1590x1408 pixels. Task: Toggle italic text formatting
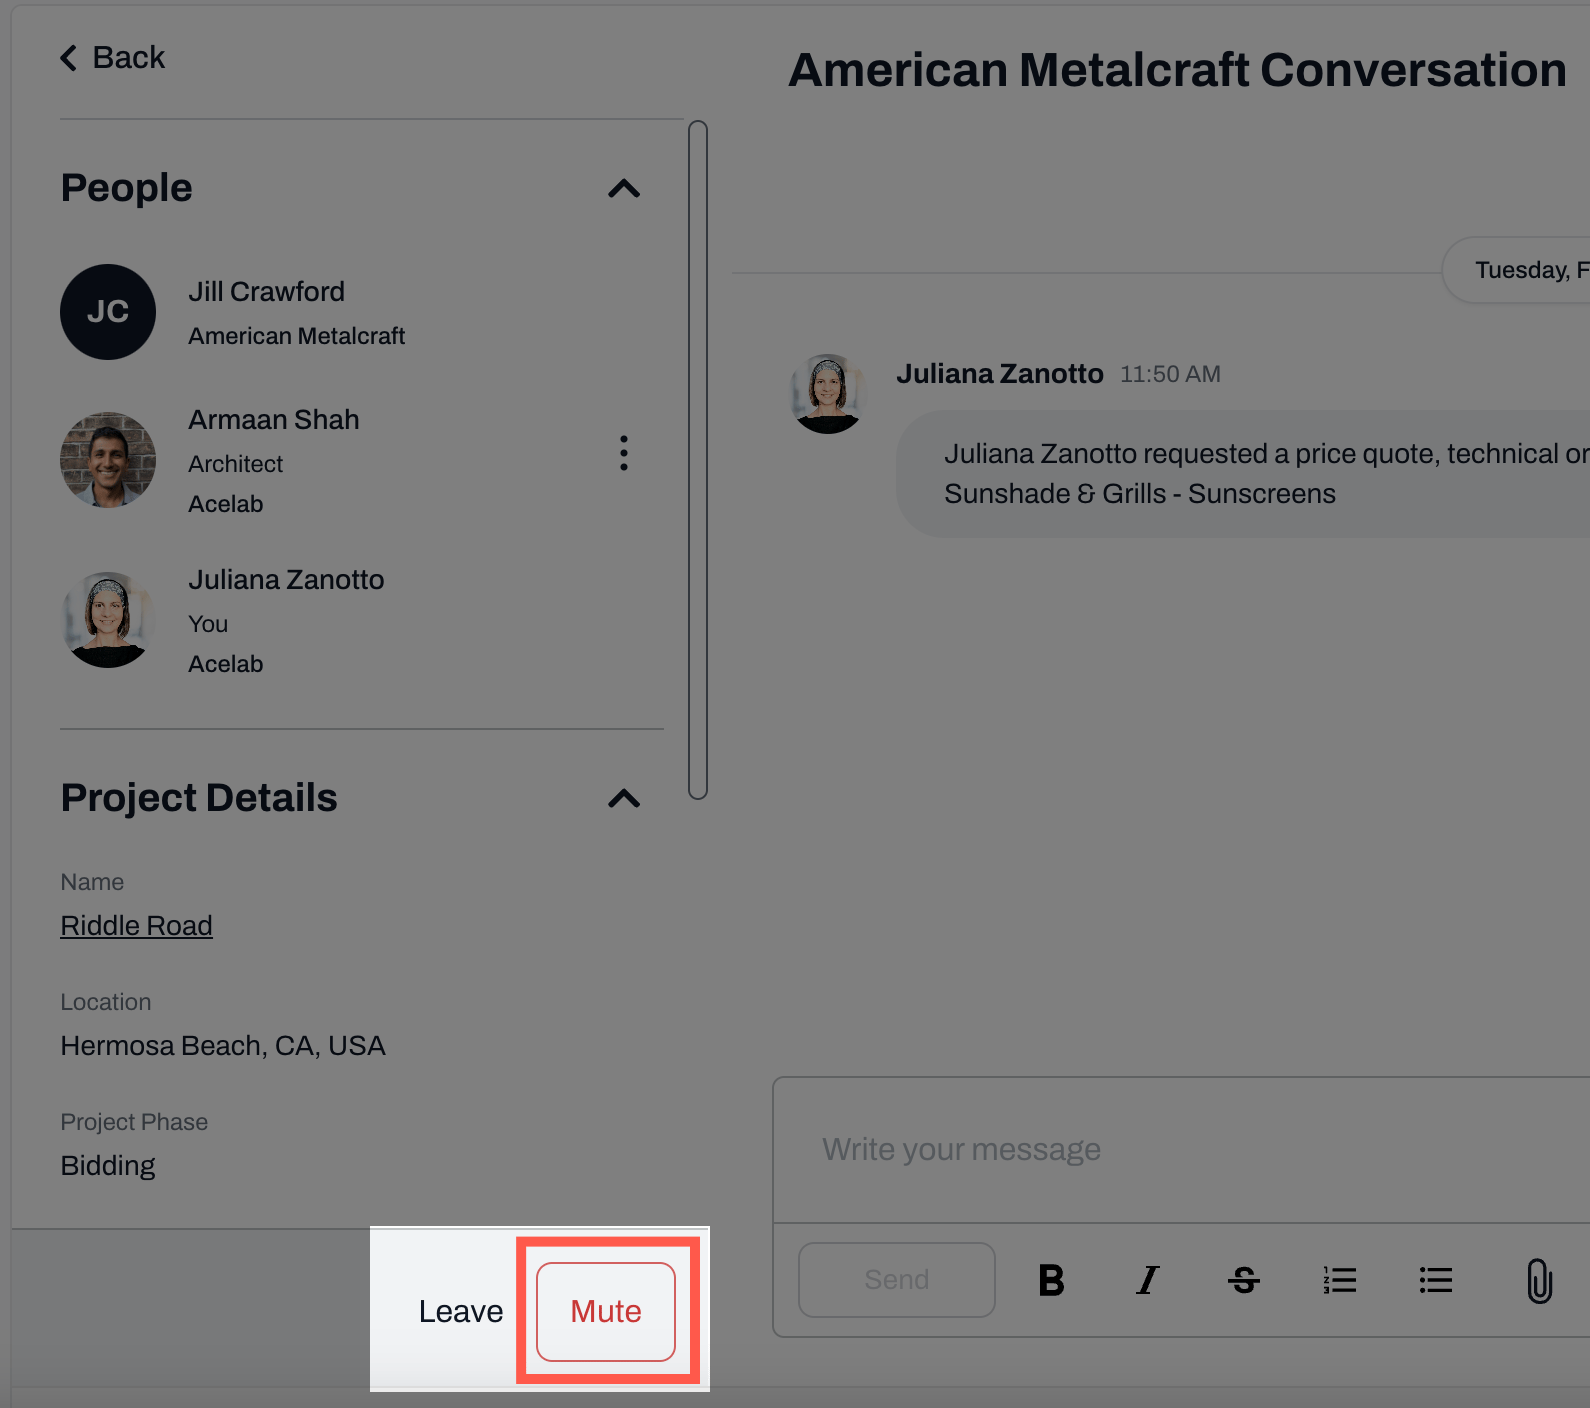click(x=1147, y=1280)
